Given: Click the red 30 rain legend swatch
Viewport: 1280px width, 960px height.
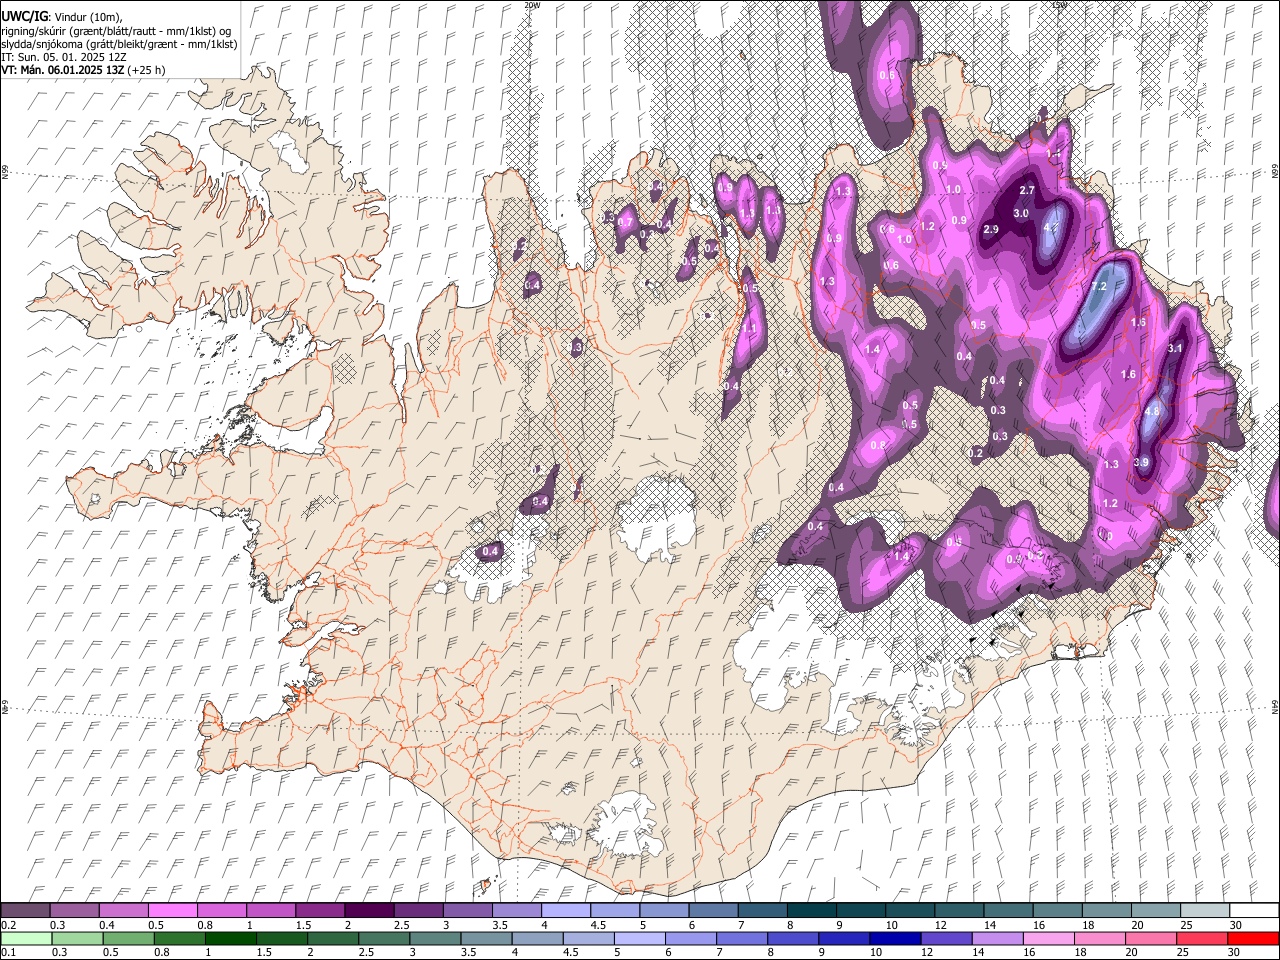Looking at the screenshot, I should (x=1252, y=938).
